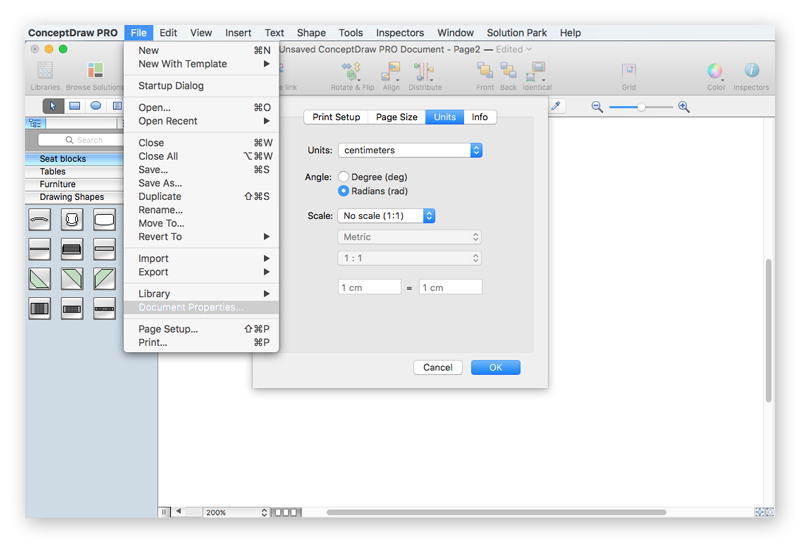Pick the rounded rectangle seat shape
The height and width of the screenshot is (543, 800).
tap(104, 220)
